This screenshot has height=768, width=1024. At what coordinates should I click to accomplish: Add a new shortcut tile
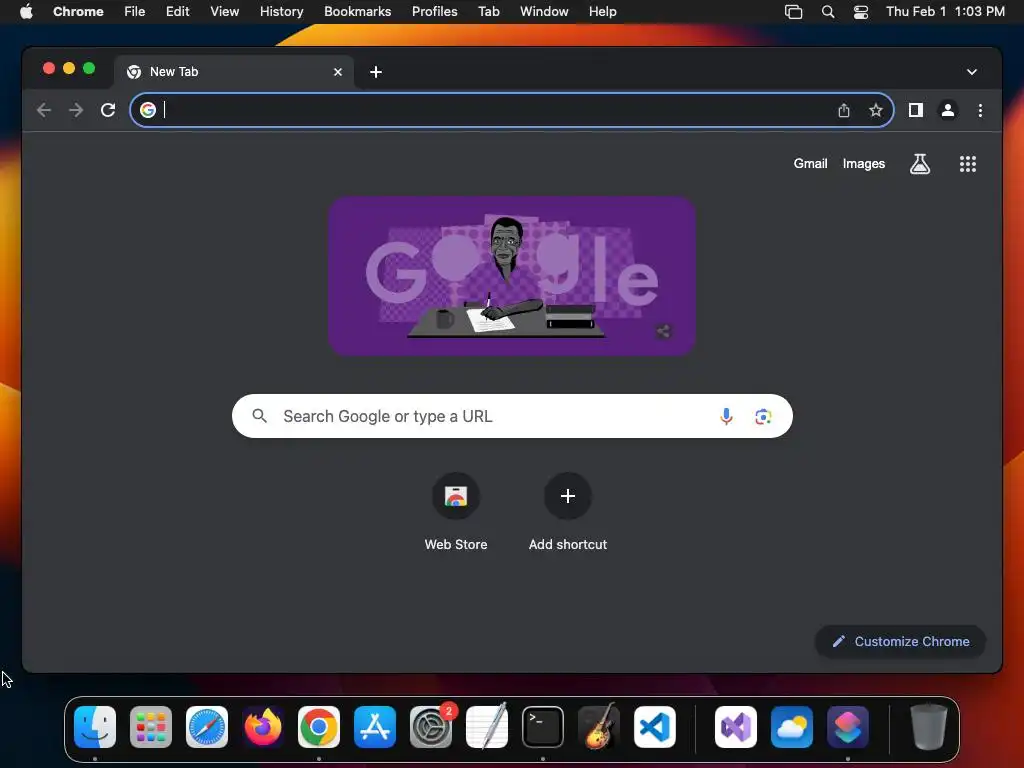(x=568, y=512)
